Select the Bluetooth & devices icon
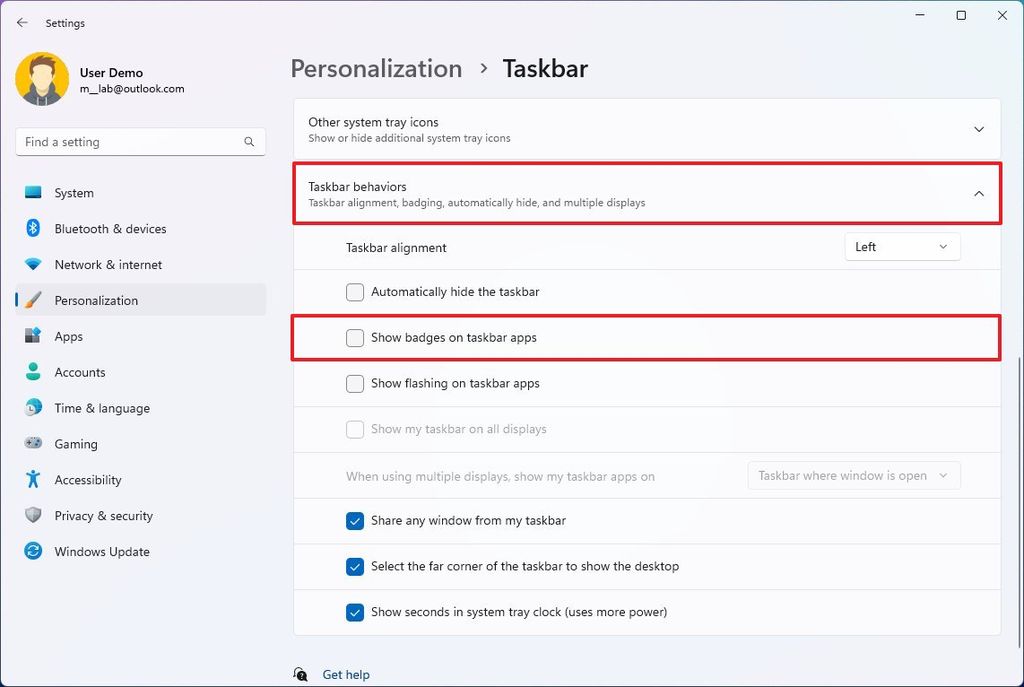The height and width of the screenshot is (687, 1024). 34,228
